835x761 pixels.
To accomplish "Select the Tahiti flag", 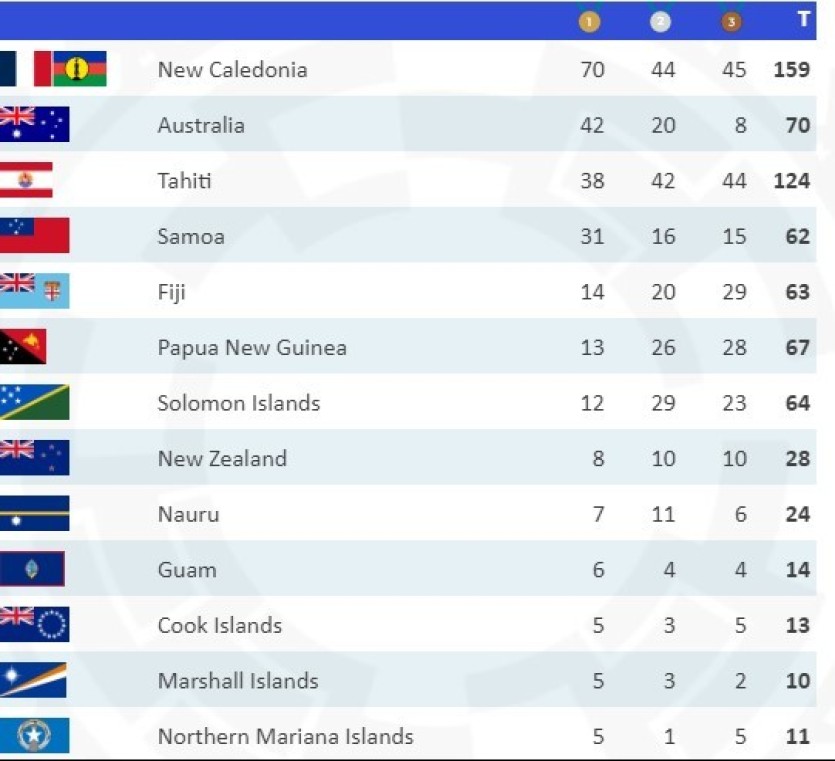I will (26, 181).
